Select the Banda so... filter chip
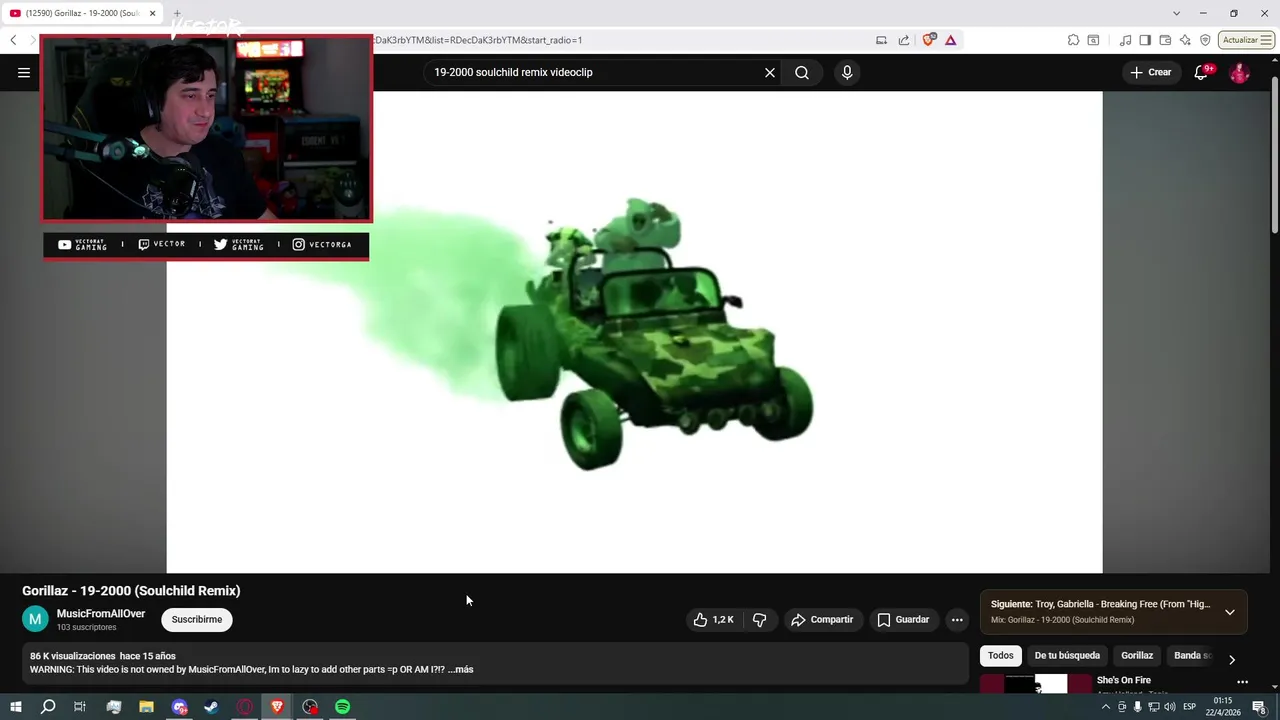 pyautogui.click(x=1192, y=656)
